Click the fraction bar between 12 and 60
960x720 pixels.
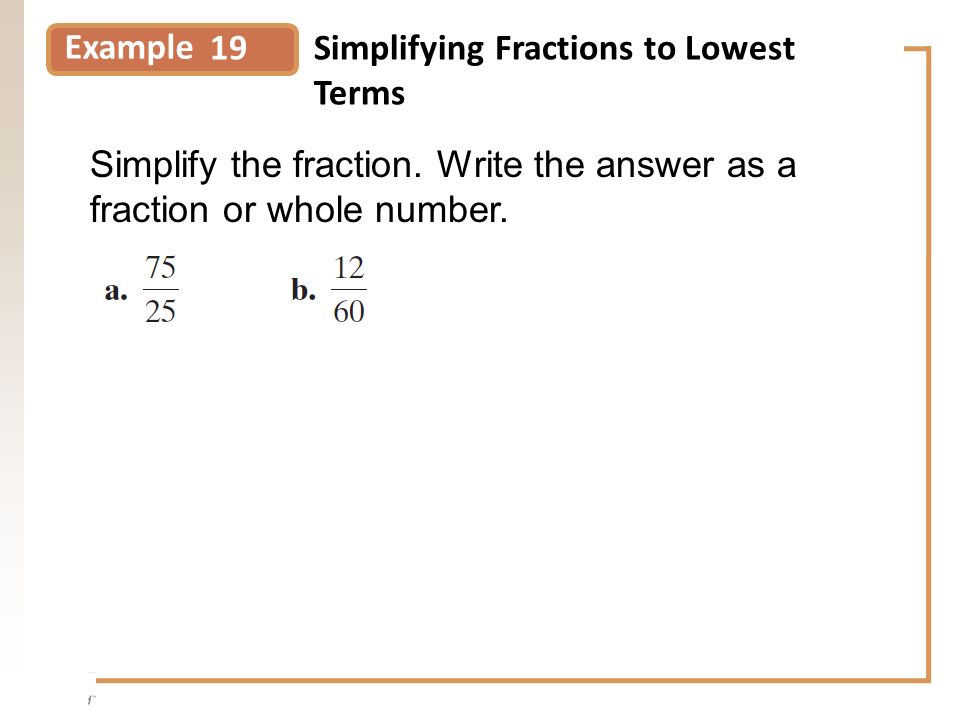(349, 290)
